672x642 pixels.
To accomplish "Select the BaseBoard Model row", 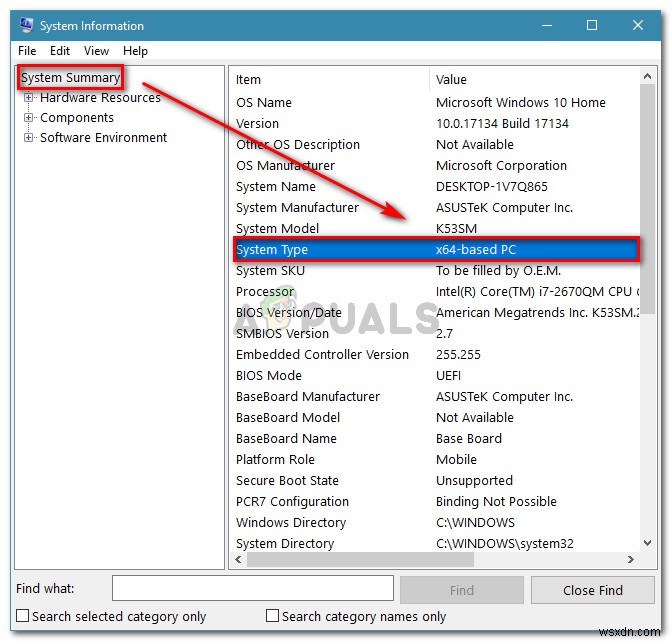I will coord(435,418).
